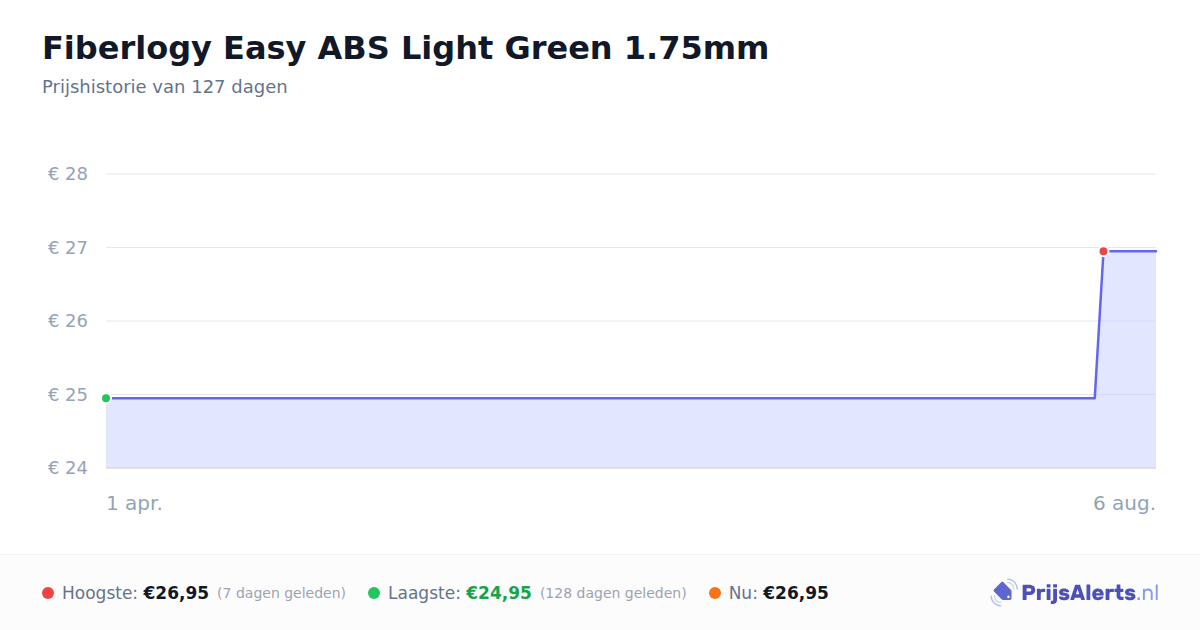Click the Prijshistorie van 127 dagen subtitle

165,87
